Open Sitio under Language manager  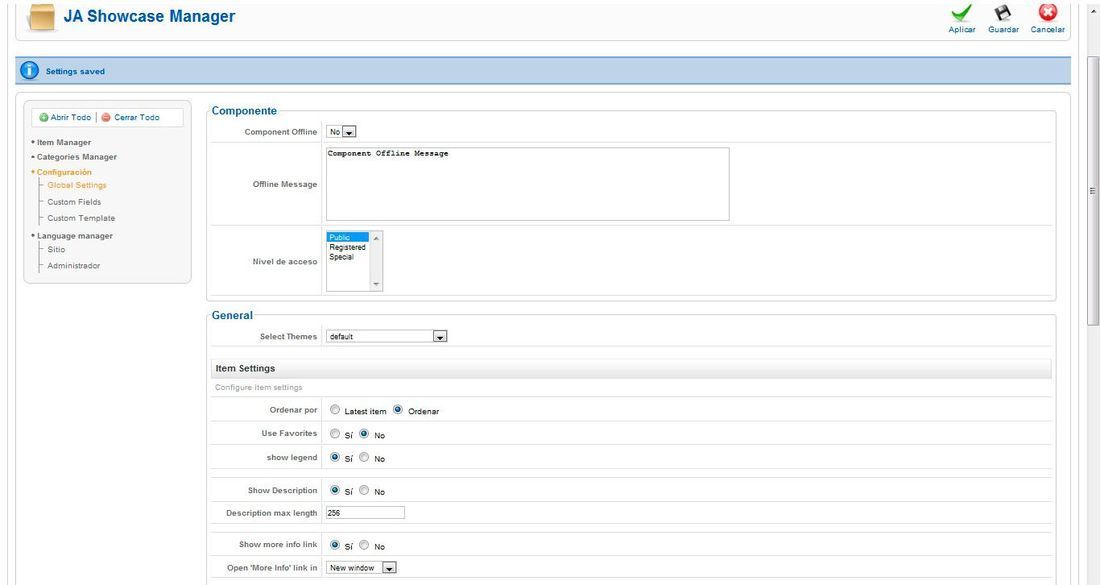click(x=56, y=250)
